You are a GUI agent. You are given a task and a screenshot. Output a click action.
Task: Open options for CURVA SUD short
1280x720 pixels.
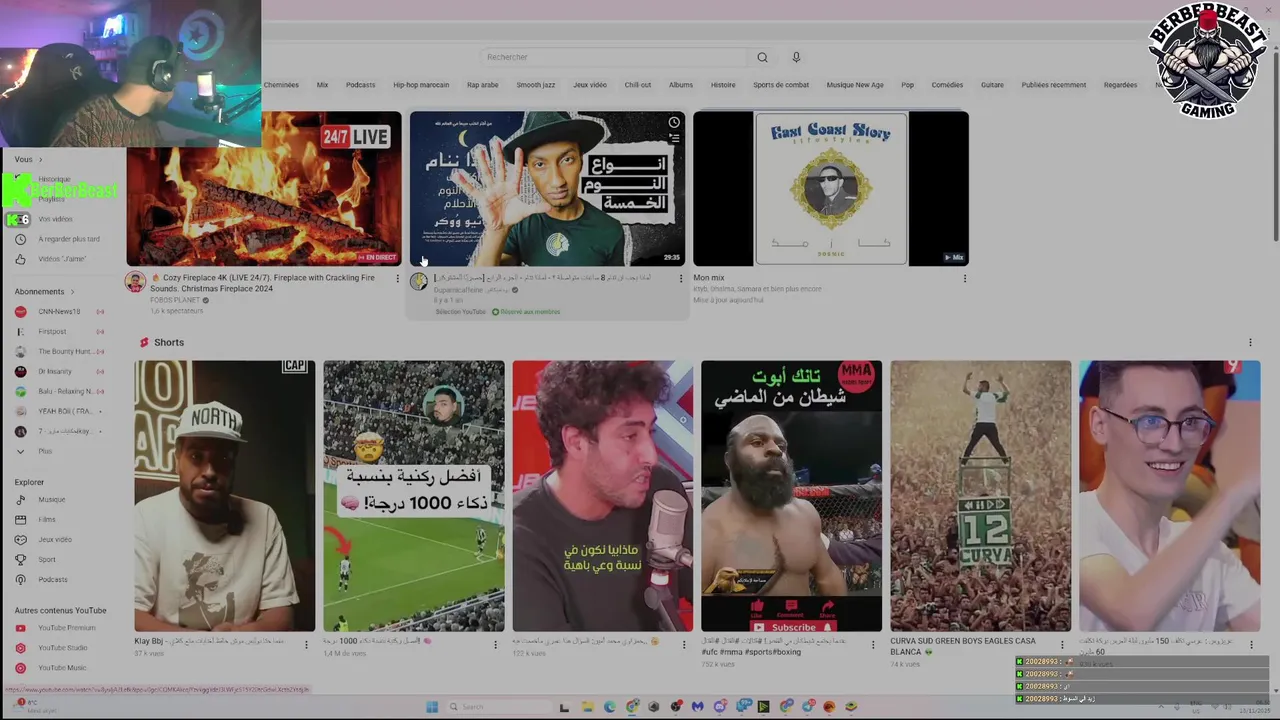pos(1062,645)
